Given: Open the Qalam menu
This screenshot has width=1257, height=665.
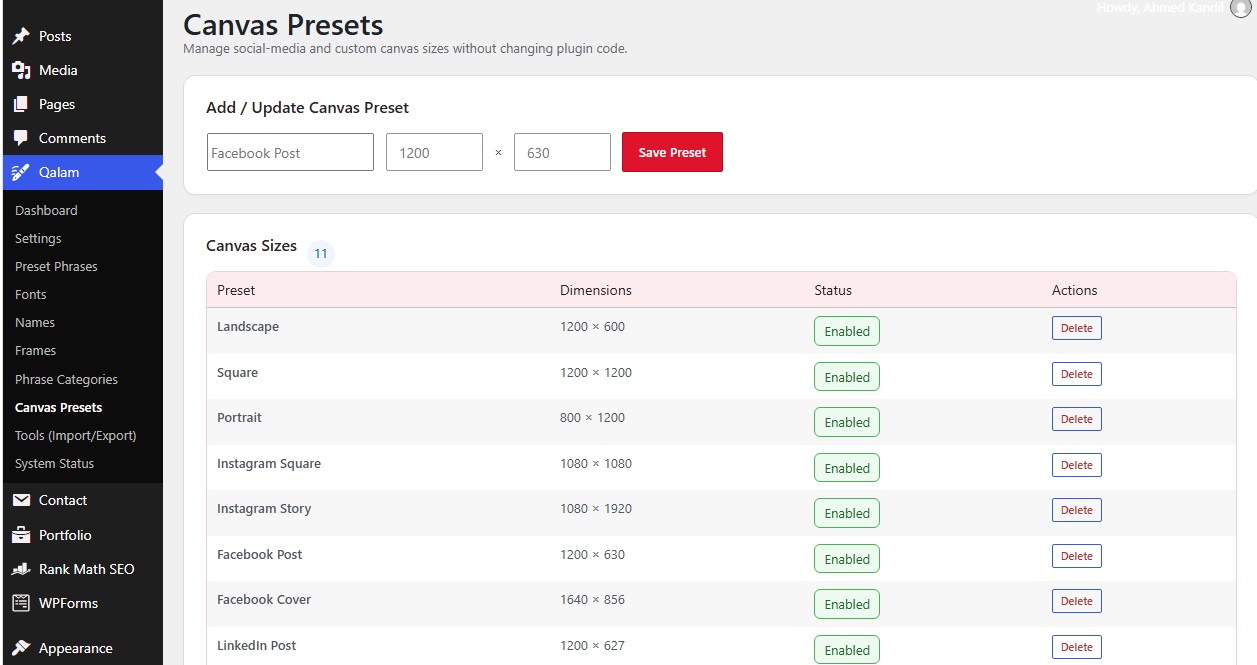Looking at the screenshot, I should point(81,172).
